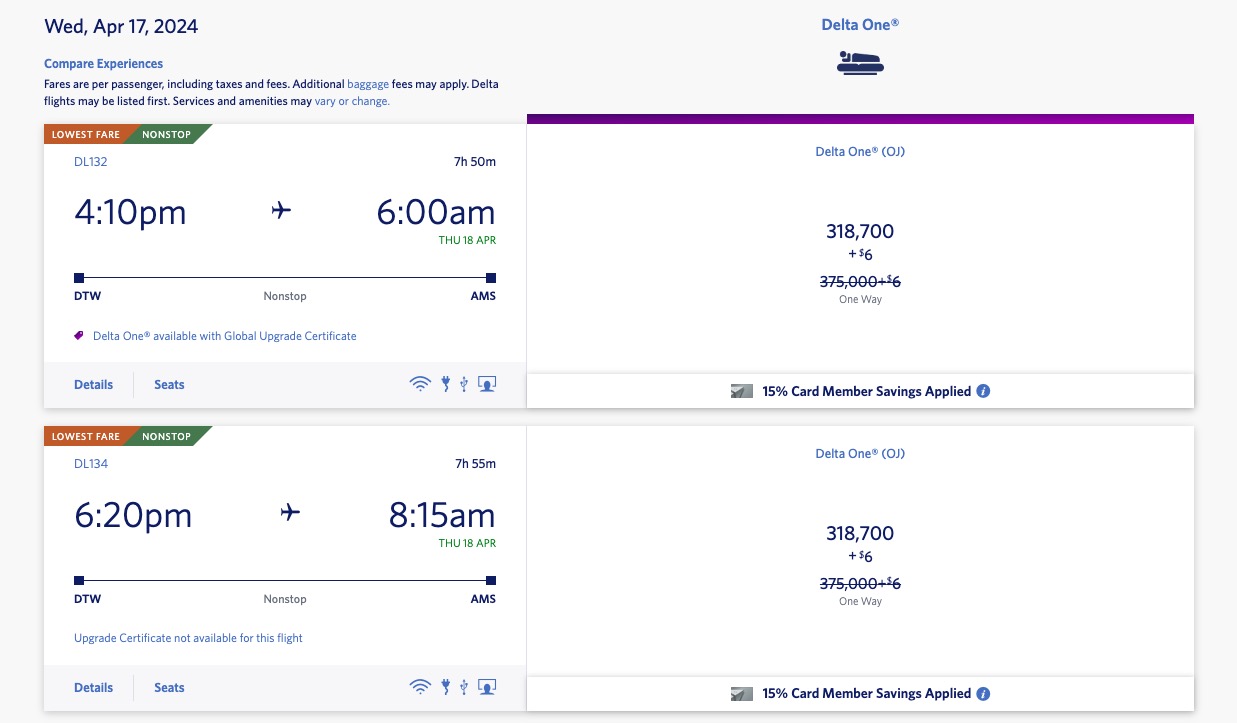Select DL132 Delta One 318,700 miles fare
This screenshot has width=1237, height=723.
(860, 232)
